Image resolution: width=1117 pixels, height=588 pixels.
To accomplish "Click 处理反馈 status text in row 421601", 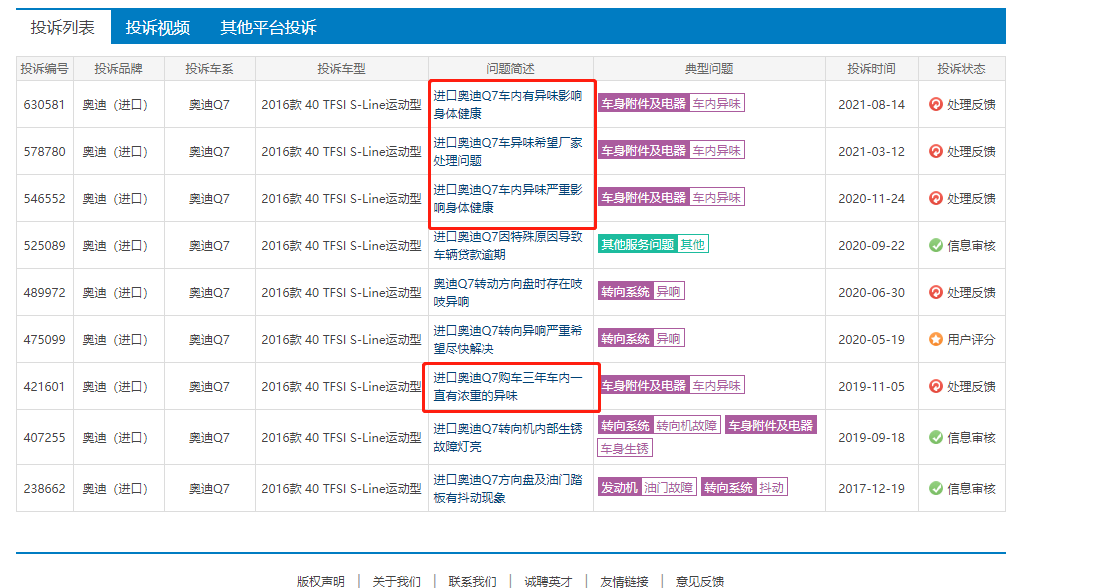I will pyautogui.click(x=971, y=386).
